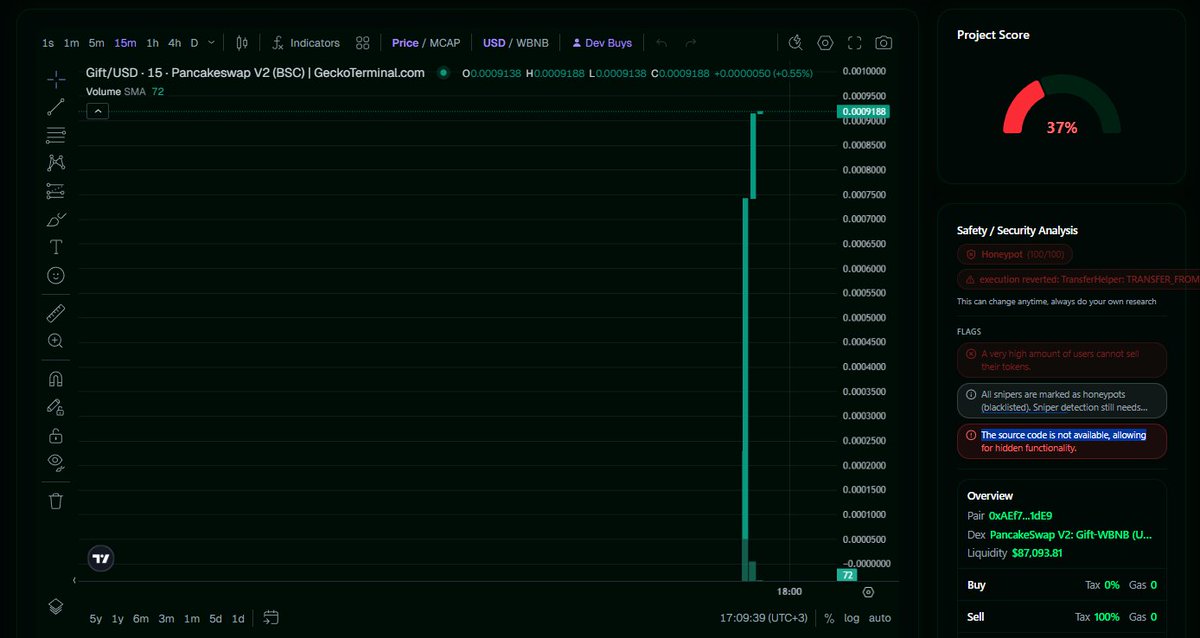Screen dimensions: 1200x638
Task: Undo the last chart action
Action: pyautogui.click(x=661, y=43)
